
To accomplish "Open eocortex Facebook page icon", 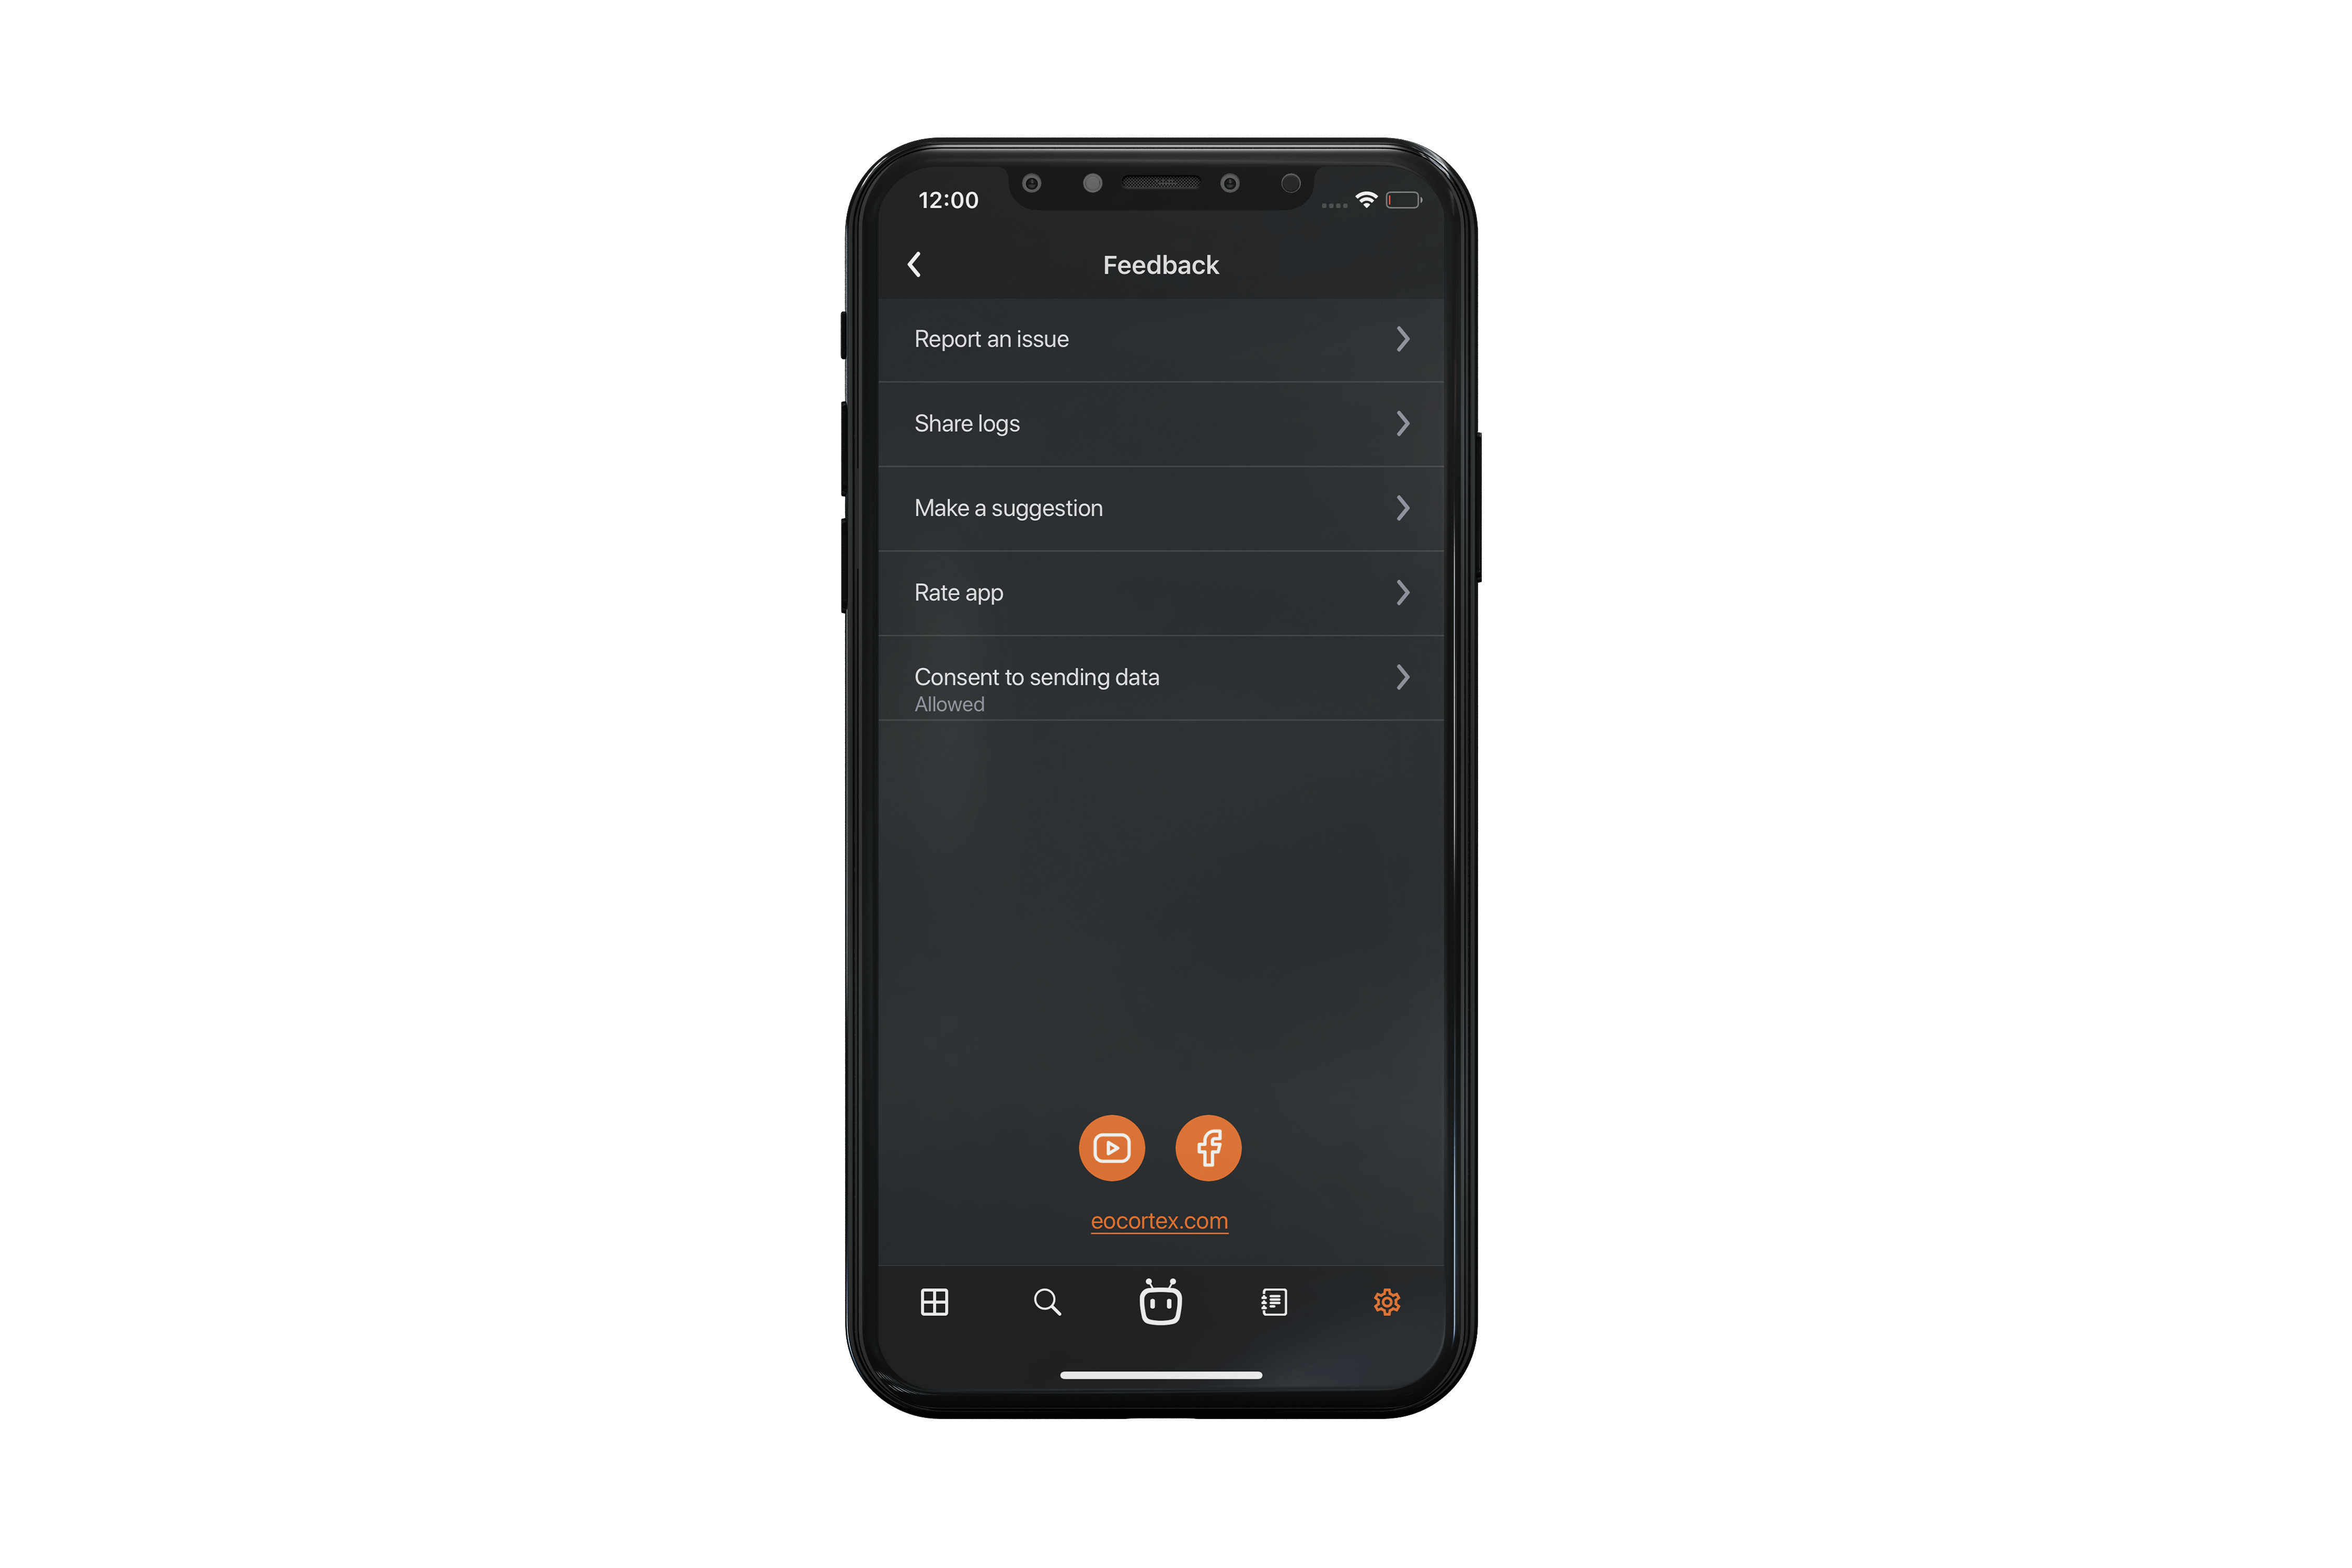I will (x=1209, y=1148).
